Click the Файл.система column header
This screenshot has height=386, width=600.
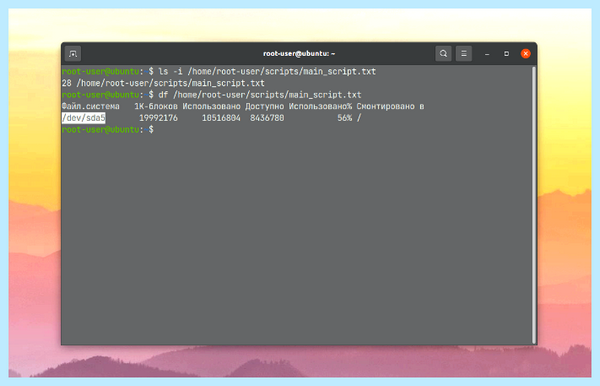tap(91, 106)
